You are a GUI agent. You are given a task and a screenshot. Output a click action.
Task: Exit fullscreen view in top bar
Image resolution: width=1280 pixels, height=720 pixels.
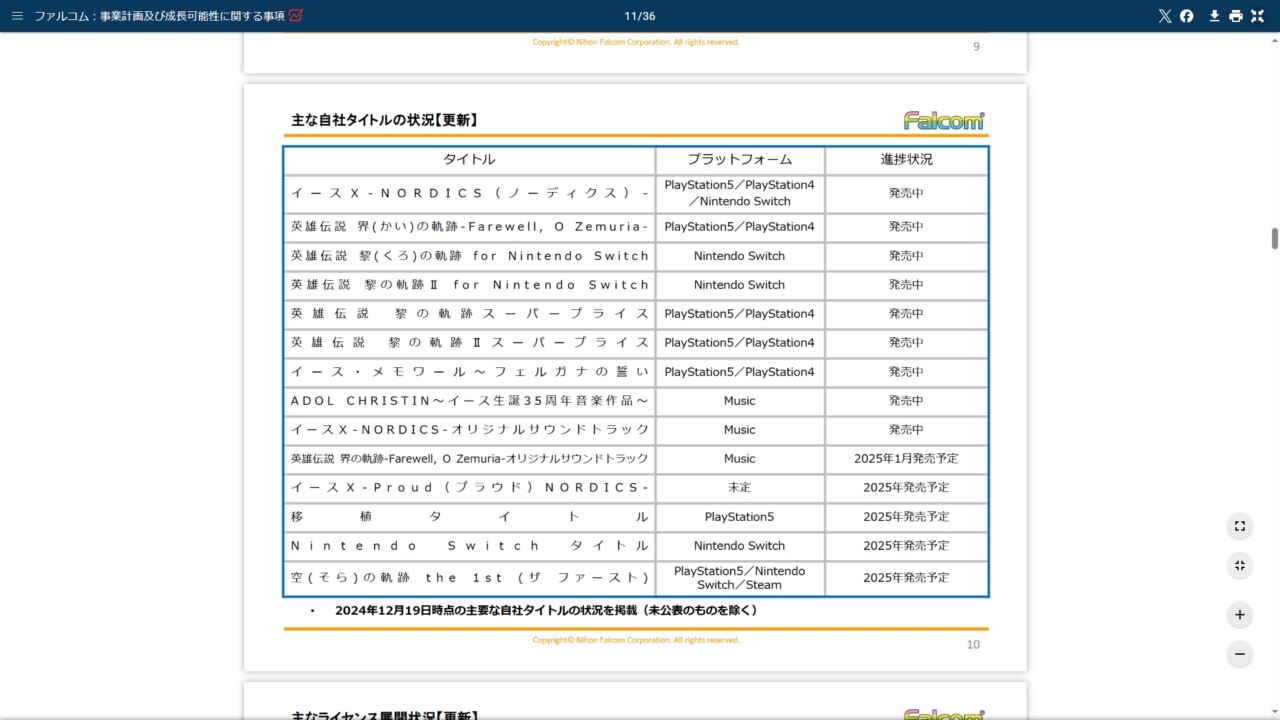(1257, 16)
